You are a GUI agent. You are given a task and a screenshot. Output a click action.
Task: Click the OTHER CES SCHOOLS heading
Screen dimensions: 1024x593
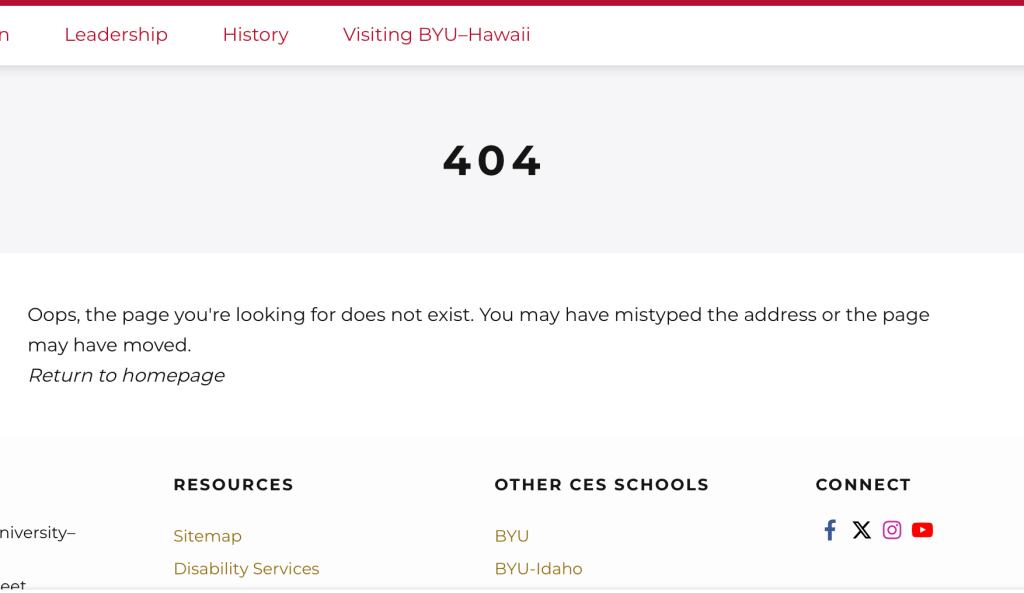click(601, 485)
